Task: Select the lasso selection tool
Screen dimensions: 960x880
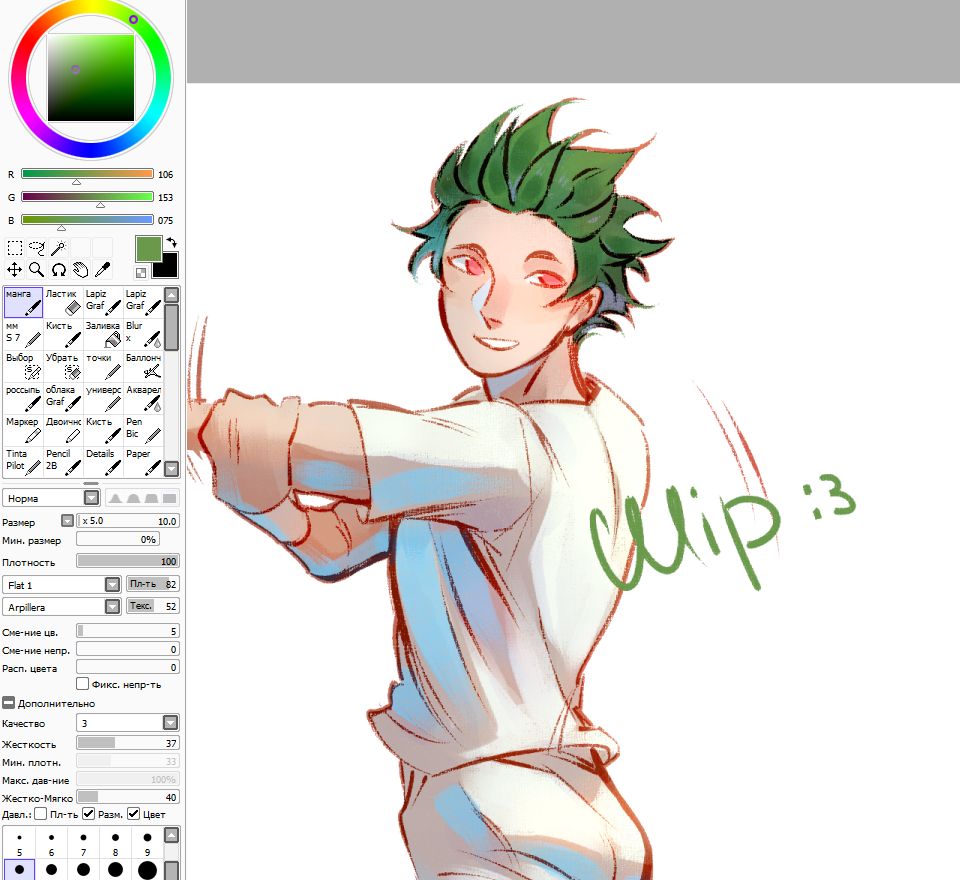Action: click(x=37, y=247)
